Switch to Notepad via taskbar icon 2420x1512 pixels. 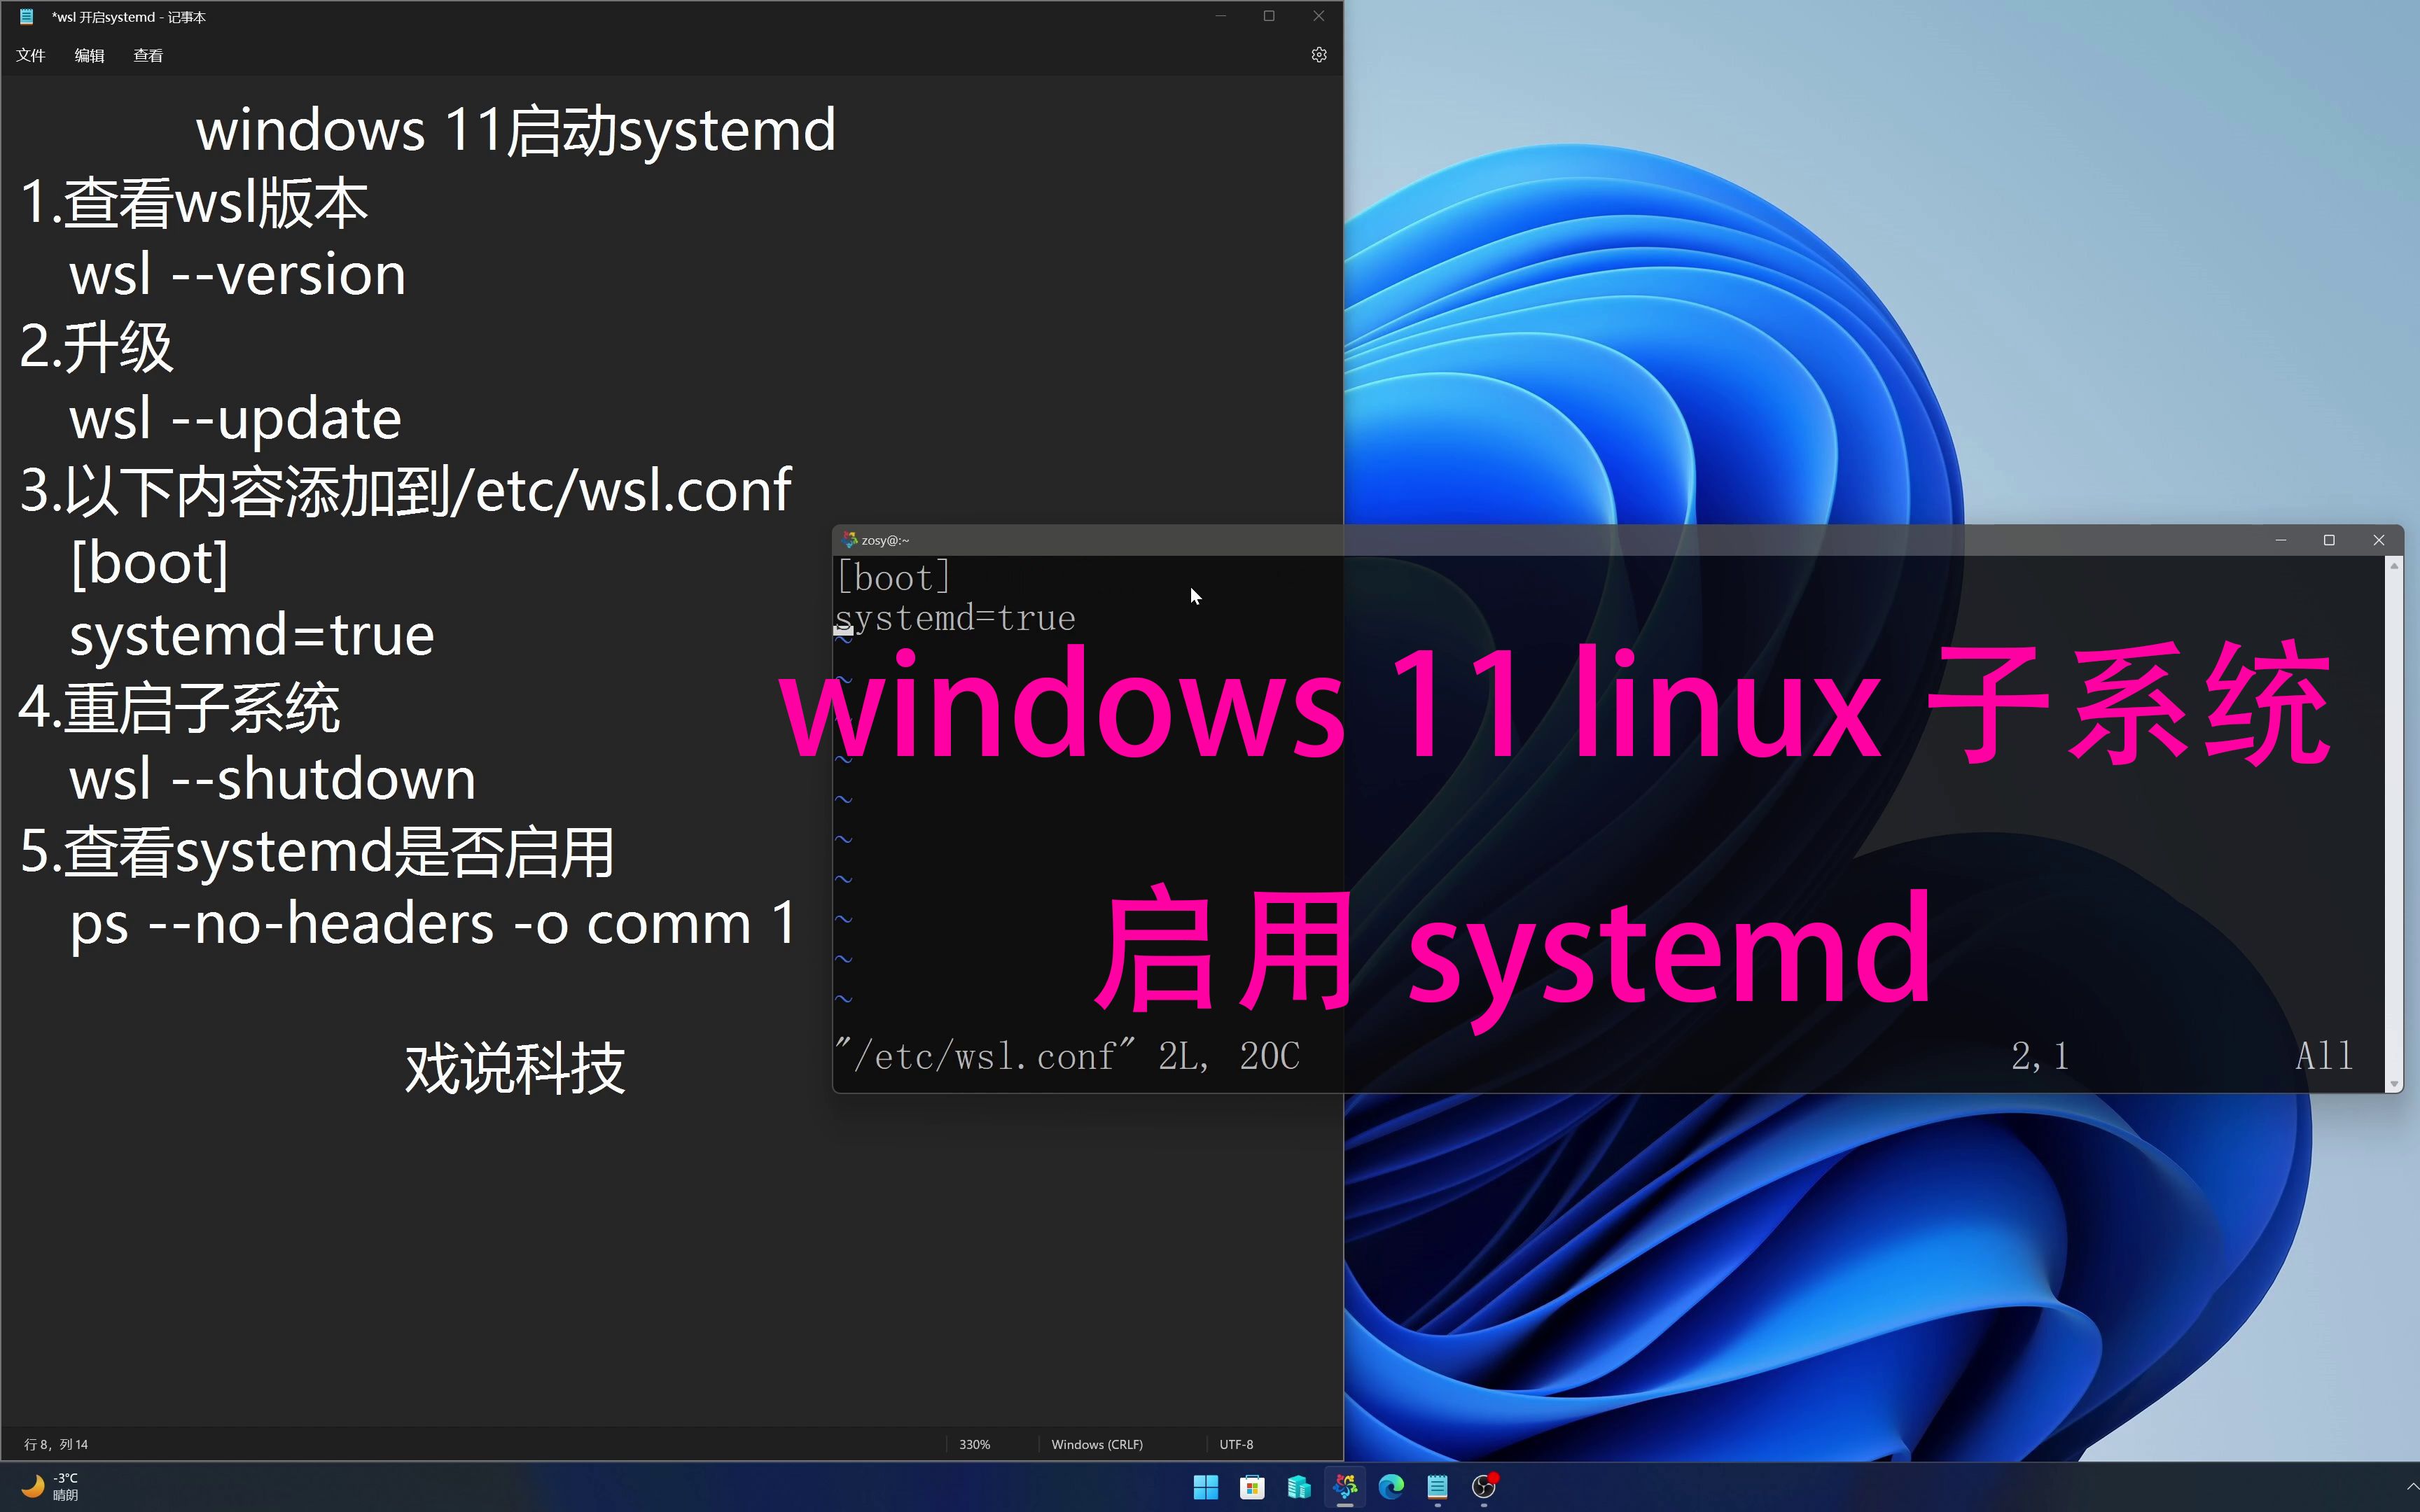click(1437, 1487)
